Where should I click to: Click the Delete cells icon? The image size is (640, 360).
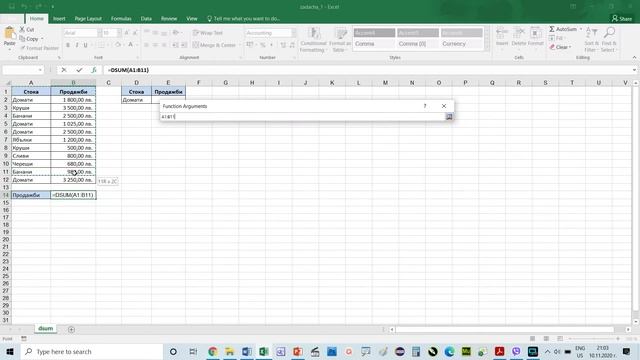click(x=519, y=37)
